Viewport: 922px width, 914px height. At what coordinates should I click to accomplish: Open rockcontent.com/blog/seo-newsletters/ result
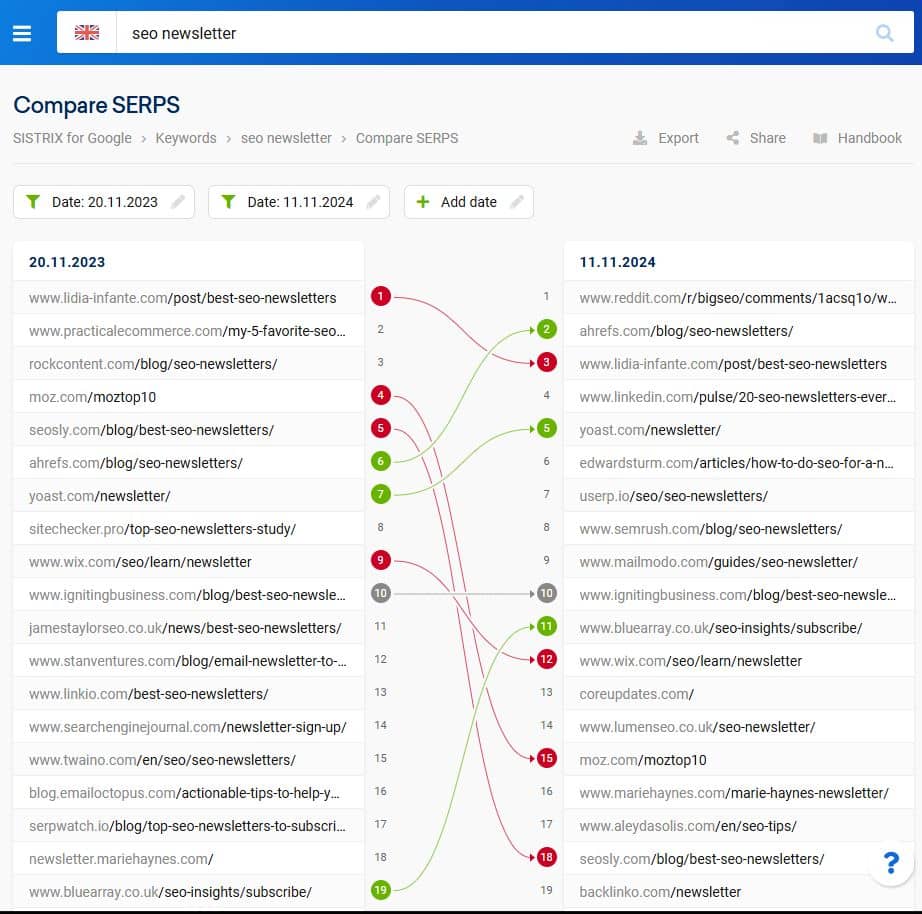[x=153, y=364]
